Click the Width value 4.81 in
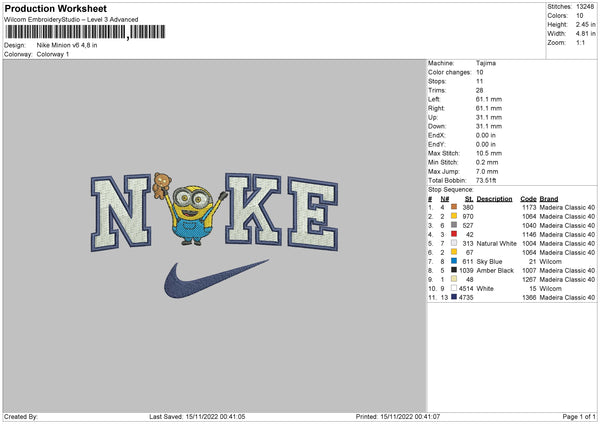This screenshot has height=424, width=600. 585,34
